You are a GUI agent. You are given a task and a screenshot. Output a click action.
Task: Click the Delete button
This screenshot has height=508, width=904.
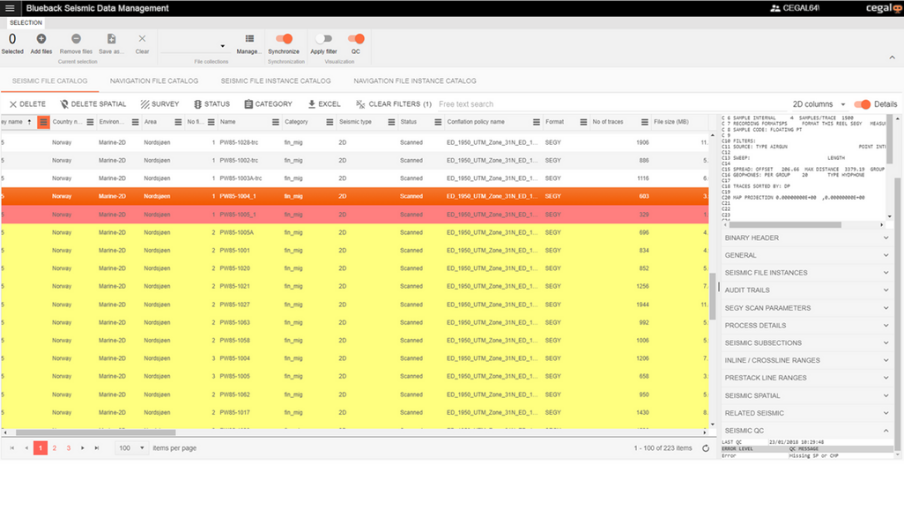coord(27,104)
